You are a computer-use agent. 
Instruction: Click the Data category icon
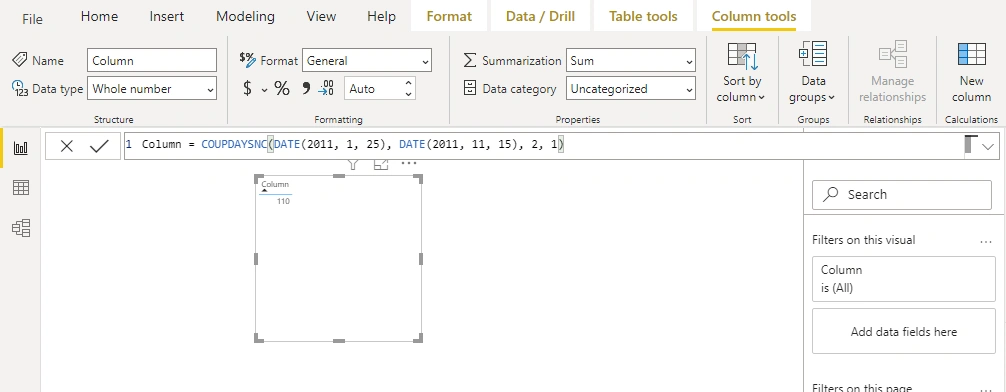point(470,89)
